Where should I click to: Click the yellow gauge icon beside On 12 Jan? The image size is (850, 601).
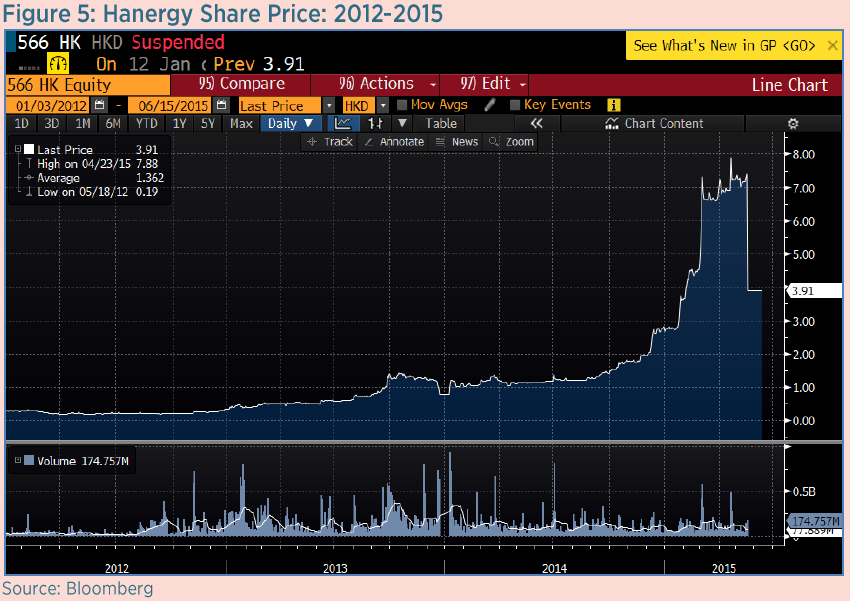[x=57, y=63]
